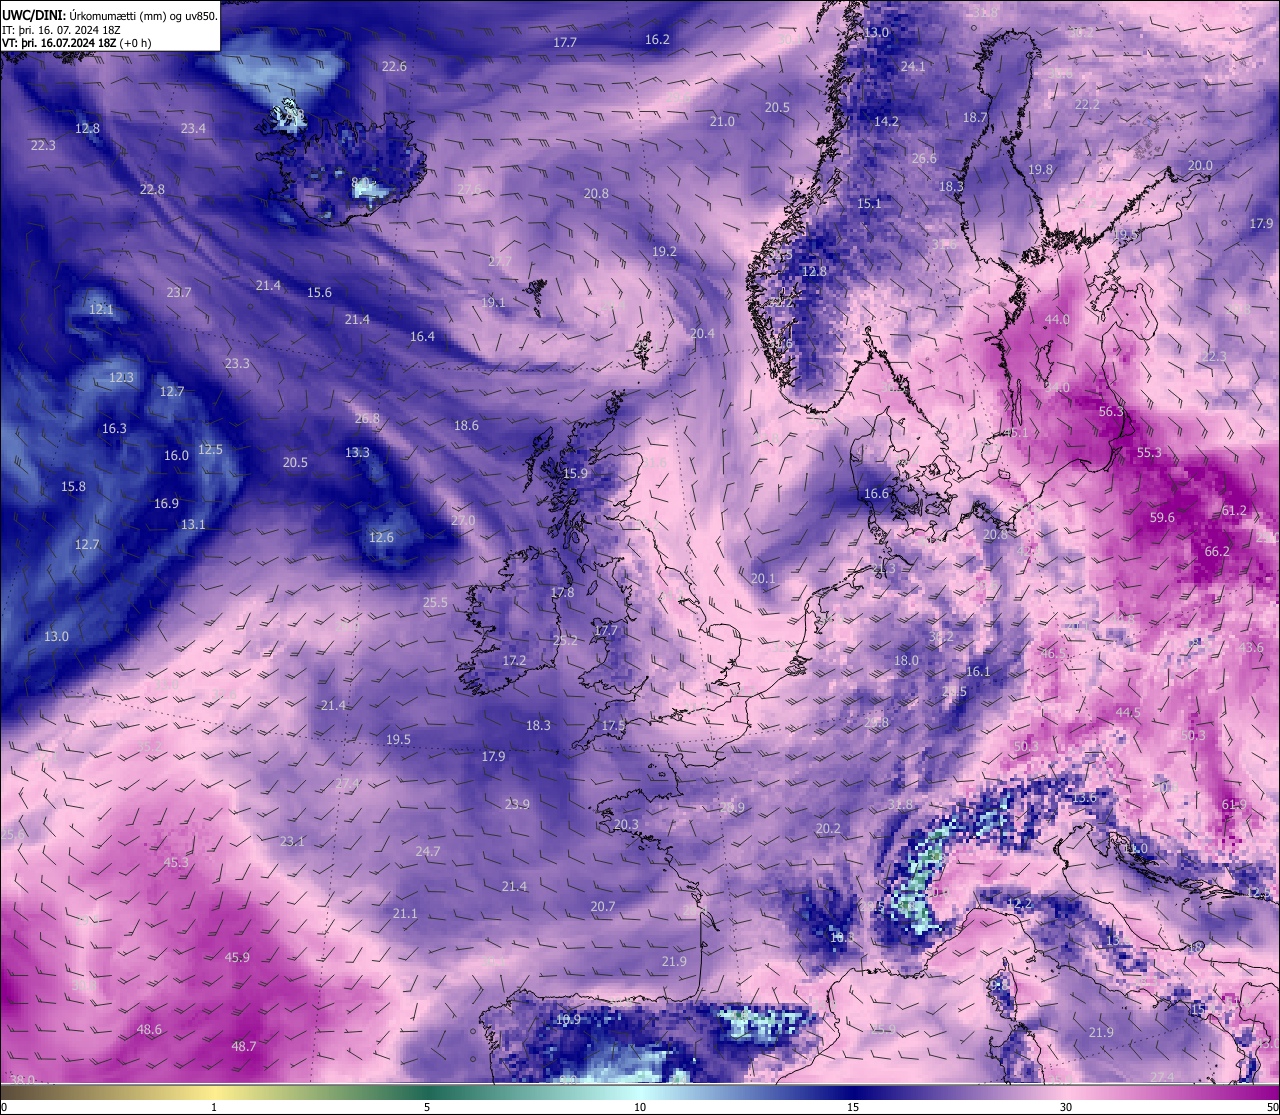1280x1115 pixels.
Task: Click the 44.0 value near the Baltic
Action: pos(1057,319)
